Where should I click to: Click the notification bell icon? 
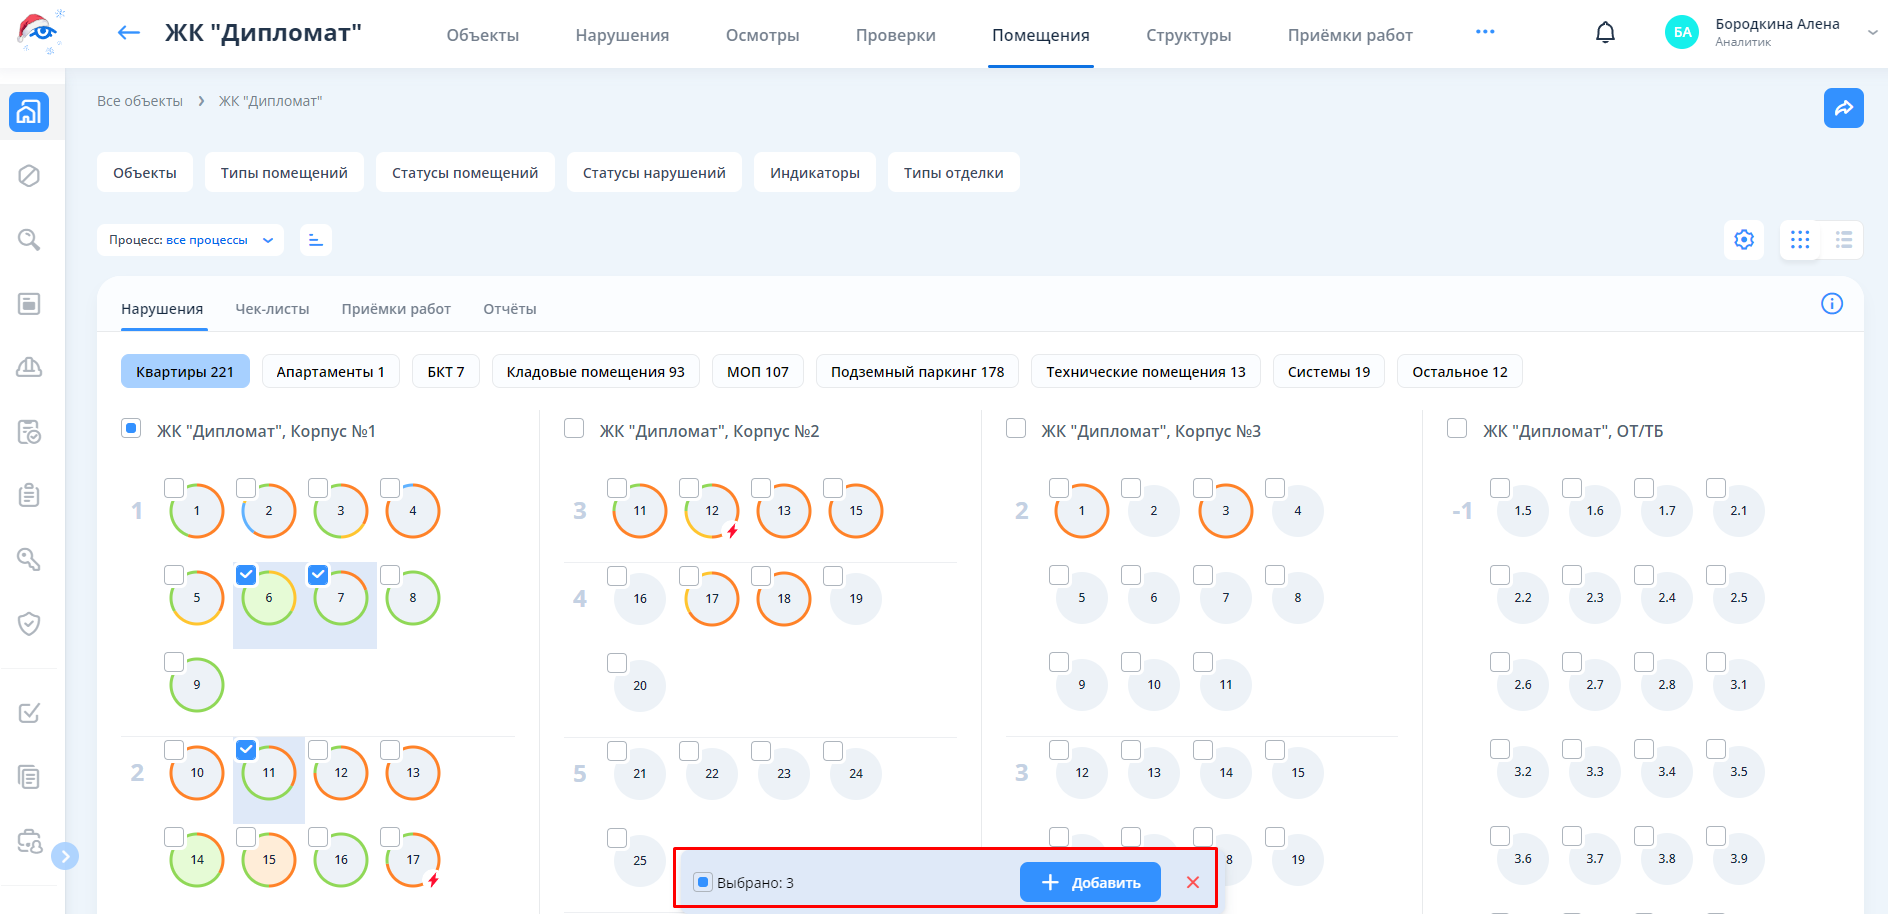click(x=1605, y=33)
